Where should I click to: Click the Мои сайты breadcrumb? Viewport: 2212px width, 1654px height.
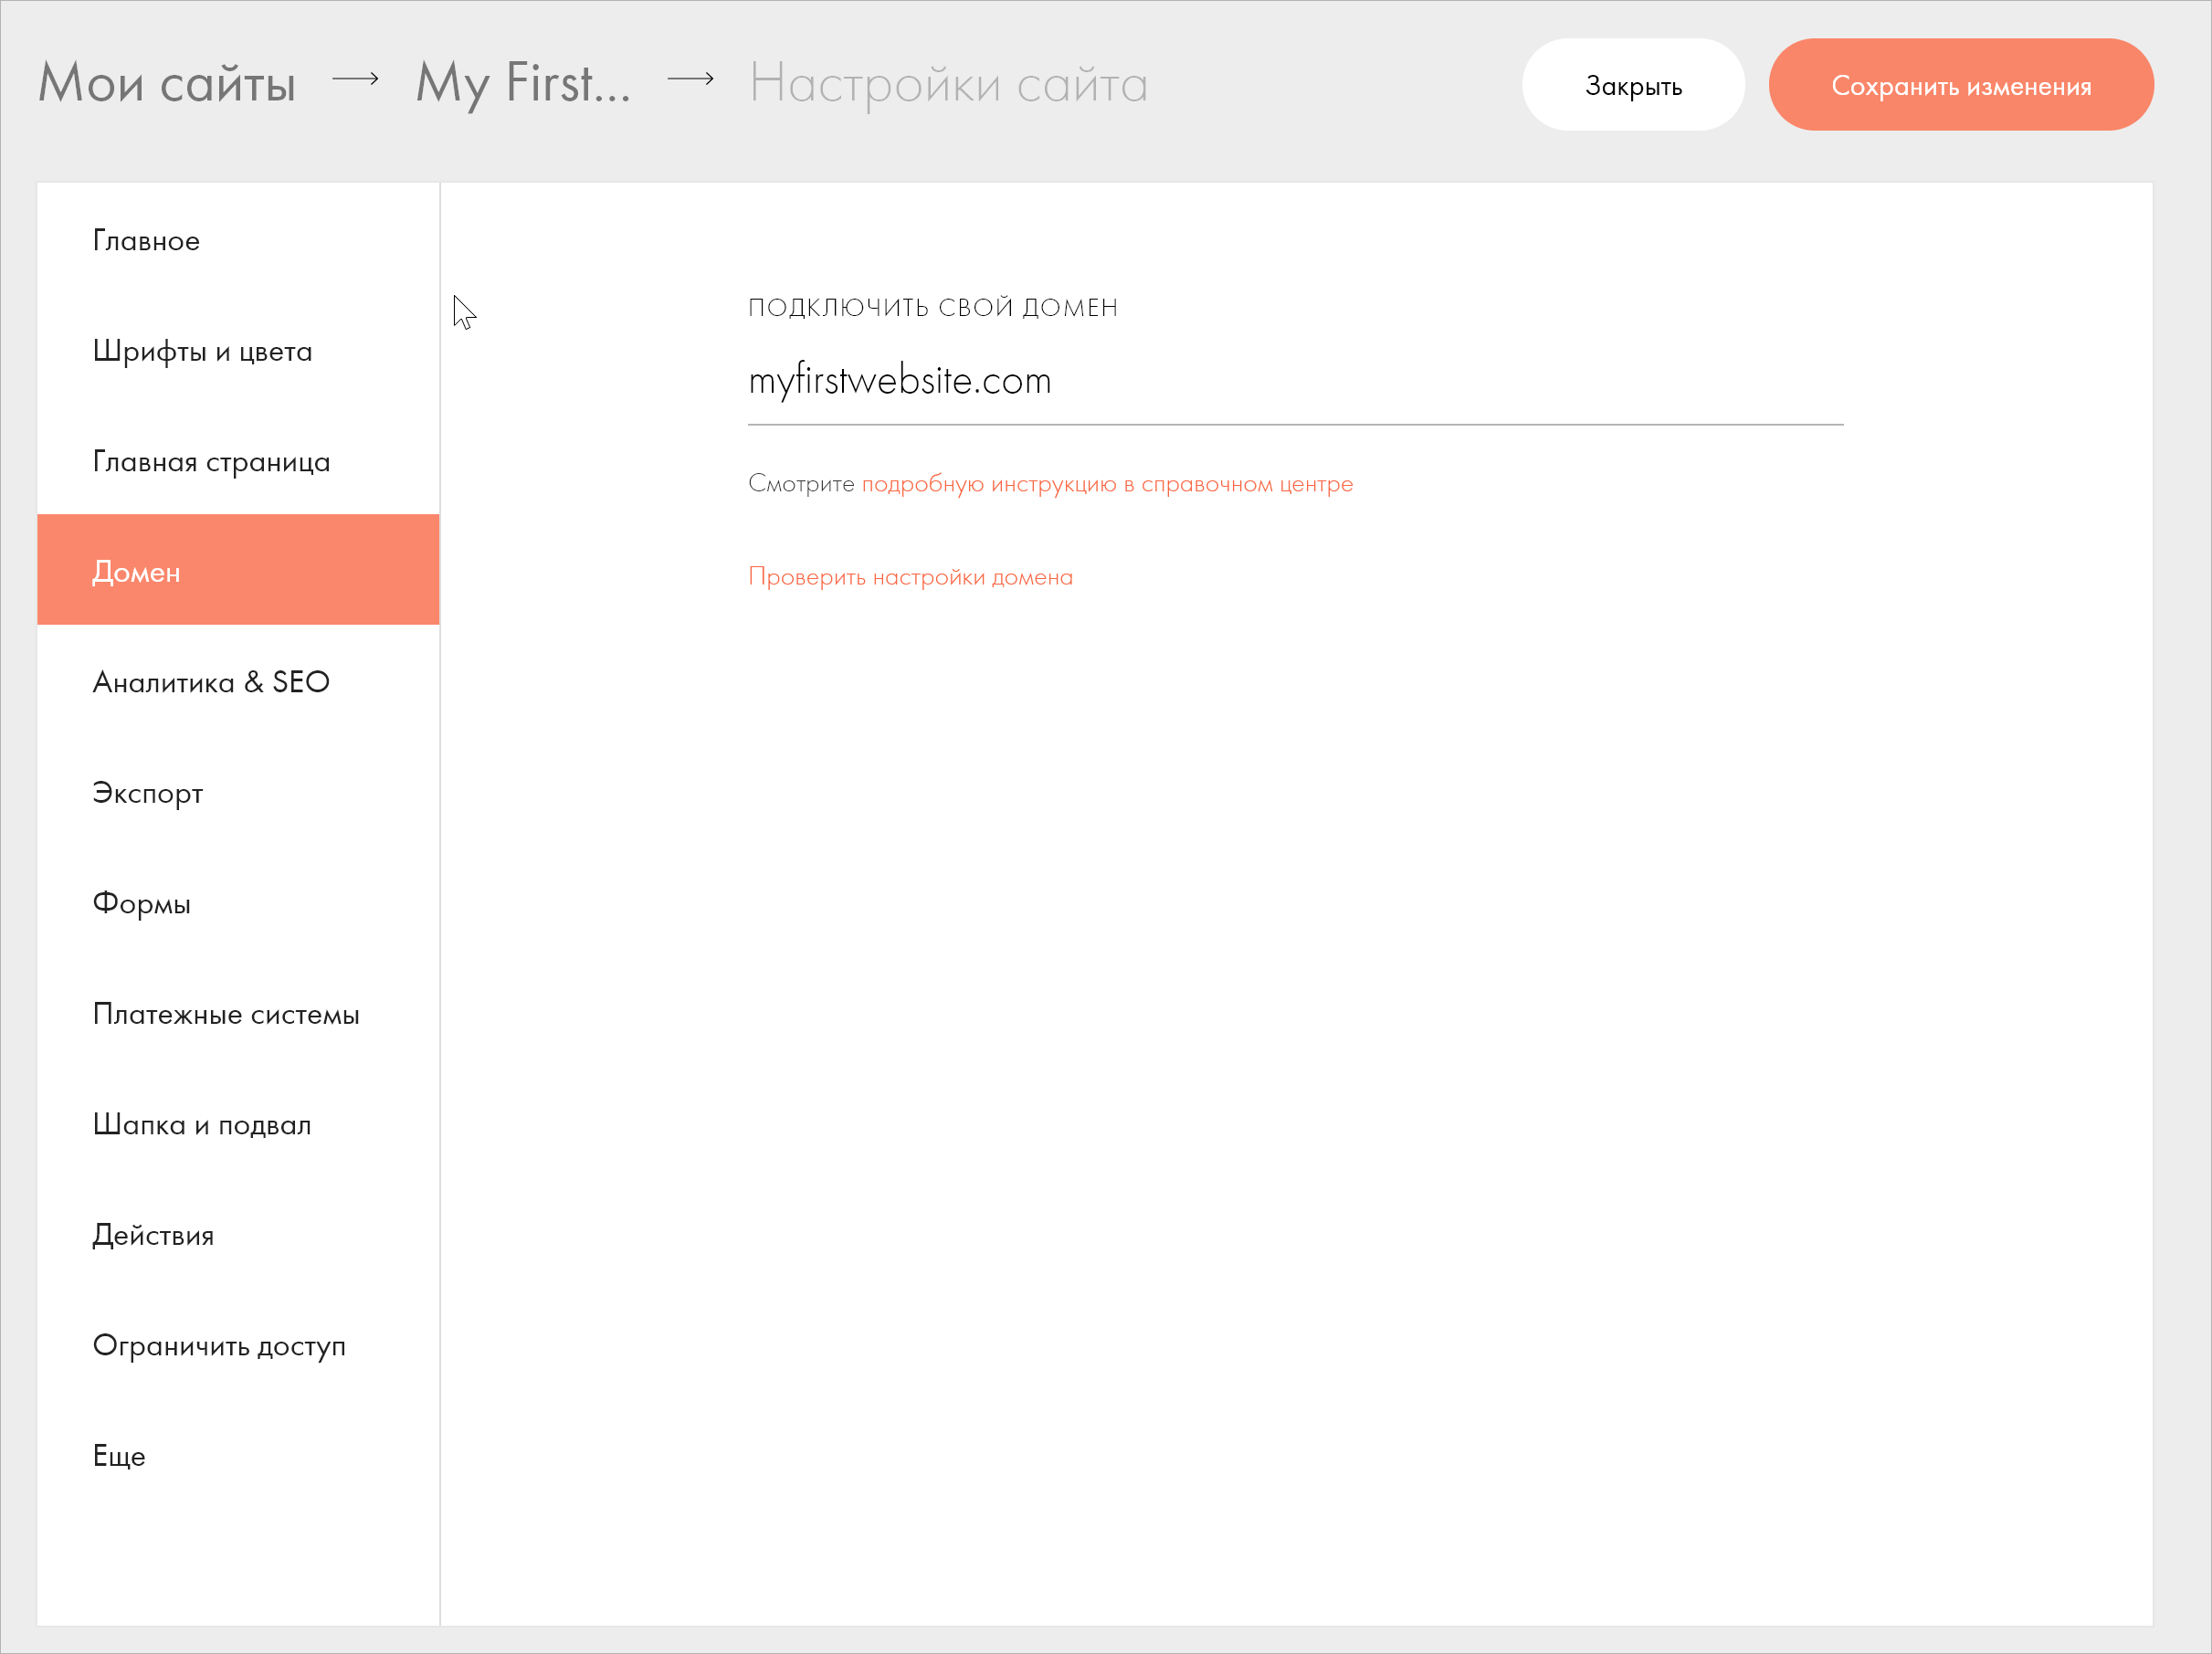pyautogui.click(x=167, y=83)
